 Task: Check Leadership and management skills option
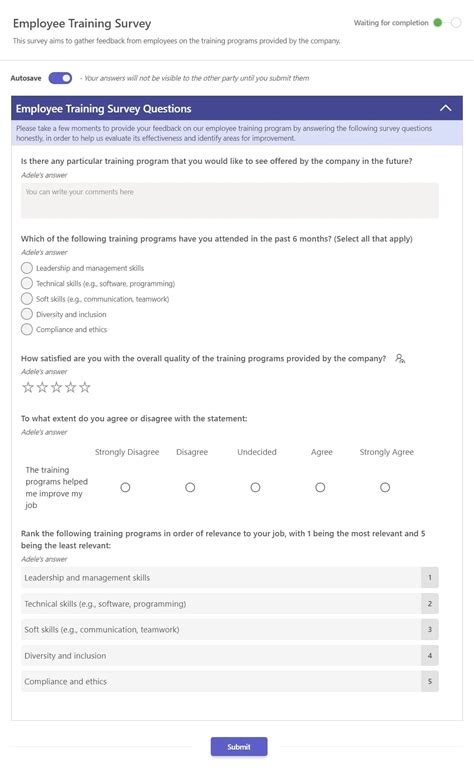[27, 268]
